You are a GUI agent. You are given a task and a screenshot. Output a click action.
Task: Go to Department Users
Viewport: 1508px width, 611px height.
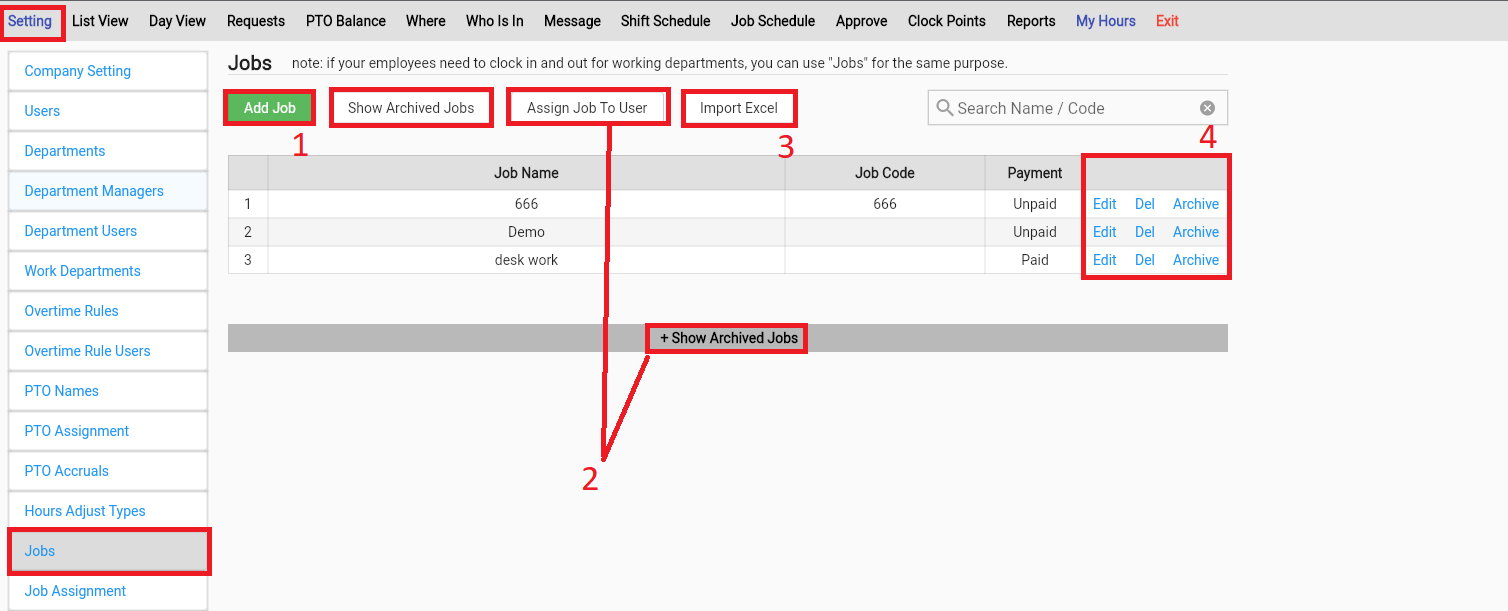pyautogui.click(x=108, y=231)
